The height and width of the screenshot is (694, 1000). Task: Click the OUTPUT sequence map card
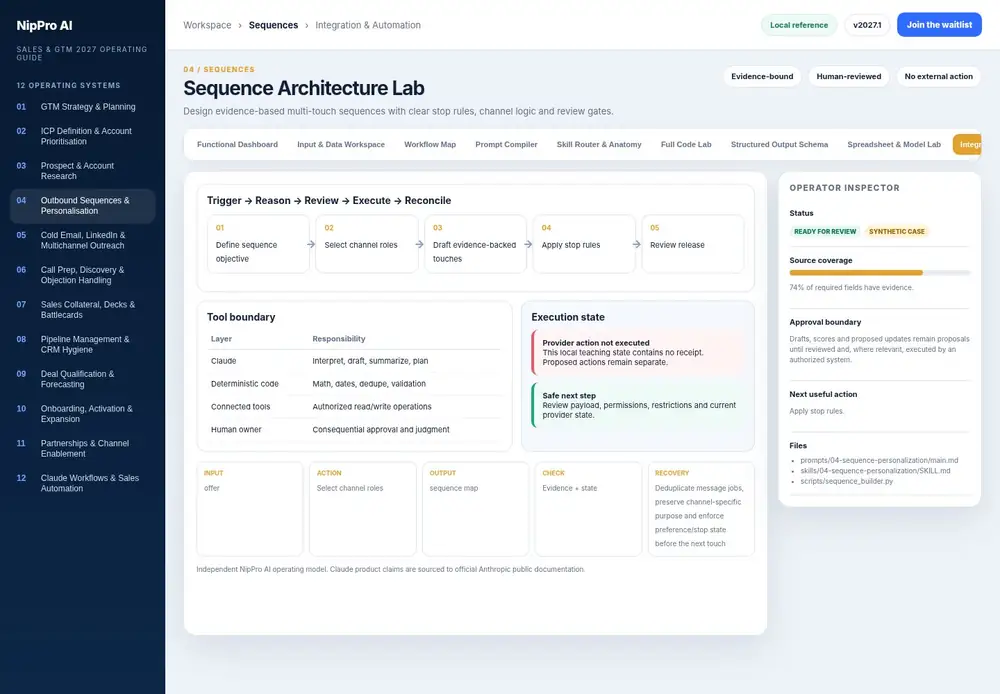click(x=475, y=509)
